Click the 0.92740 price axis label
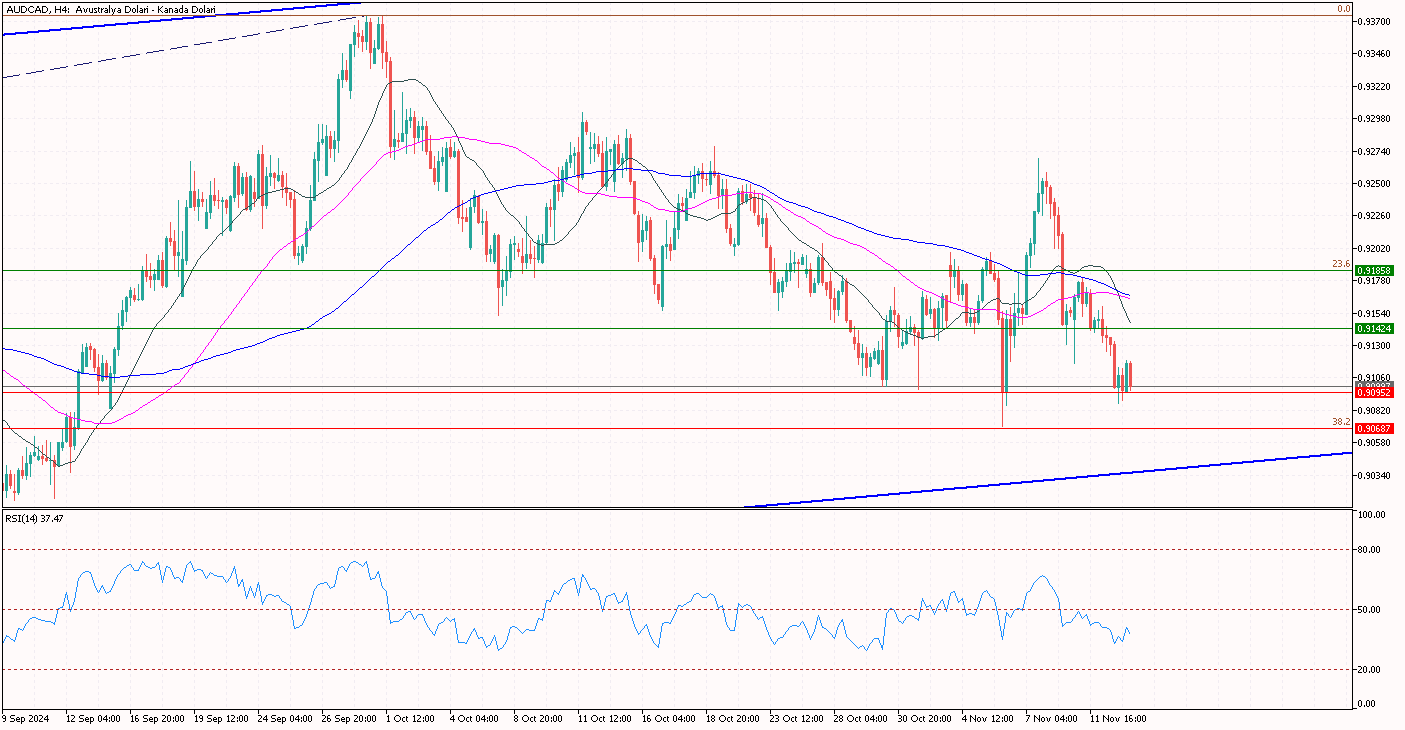1405x730 pixels. (x=1376, y=152)
